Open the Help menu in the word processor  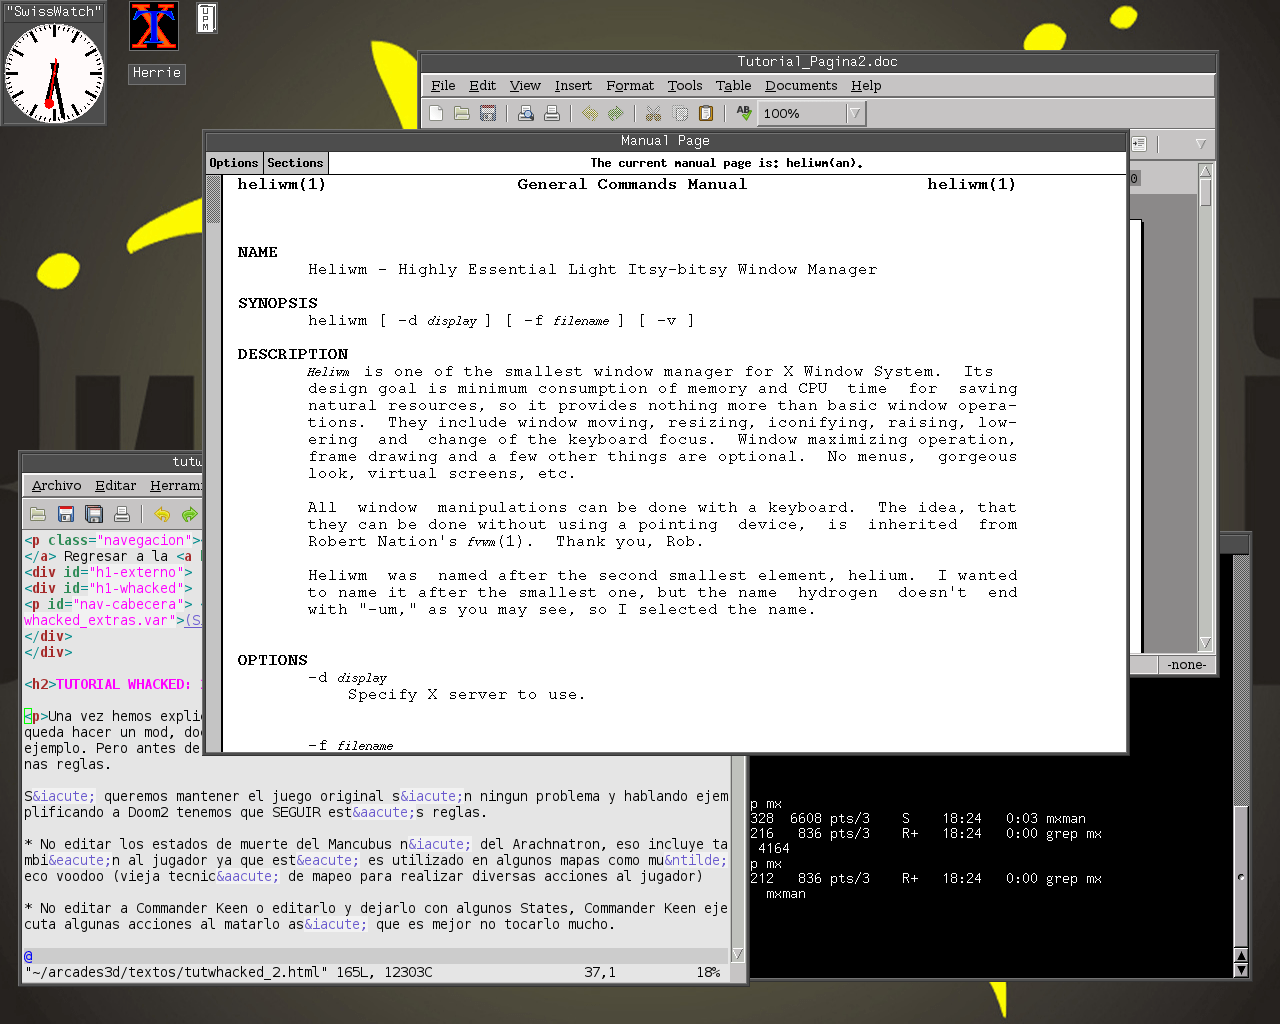(x=866, y=86)
